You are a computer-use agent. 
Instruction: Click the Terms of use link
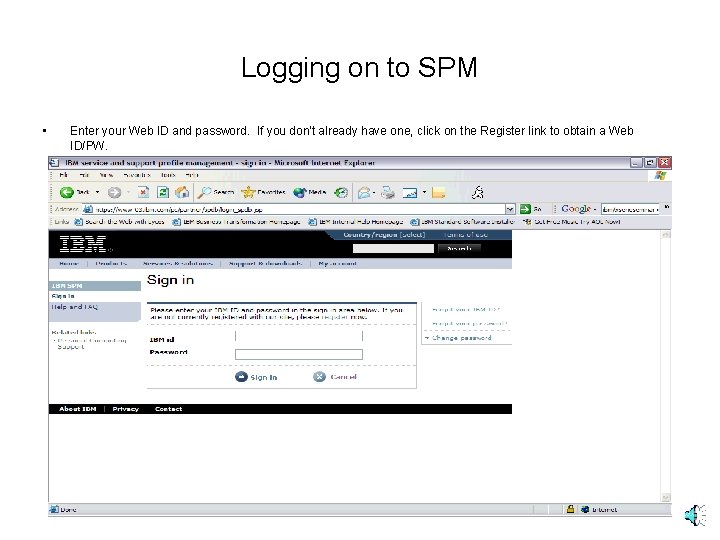click(x=465, y=235)
